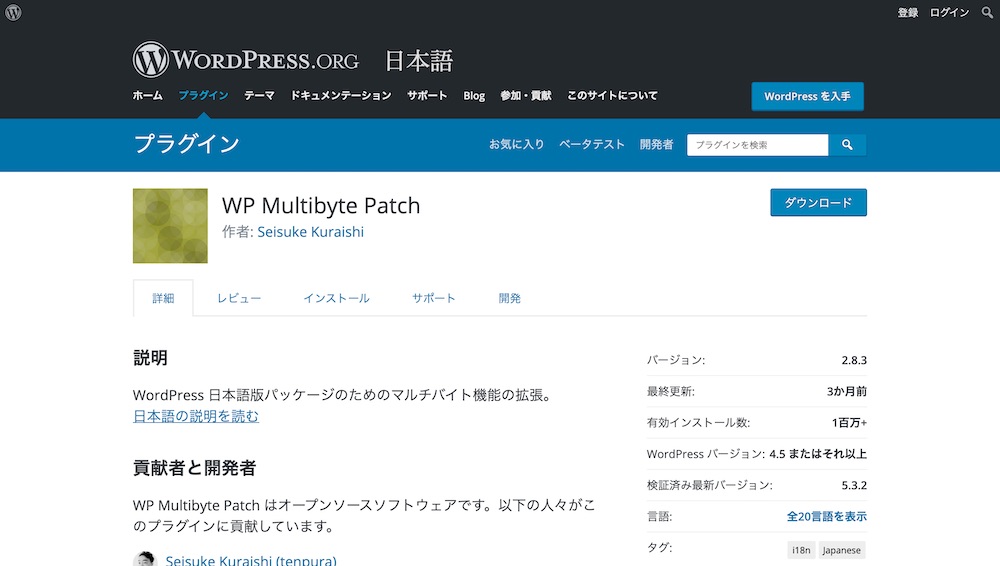Open 登録 registration link
Viewport: 1000px width, 566px height.
point(908,13)
